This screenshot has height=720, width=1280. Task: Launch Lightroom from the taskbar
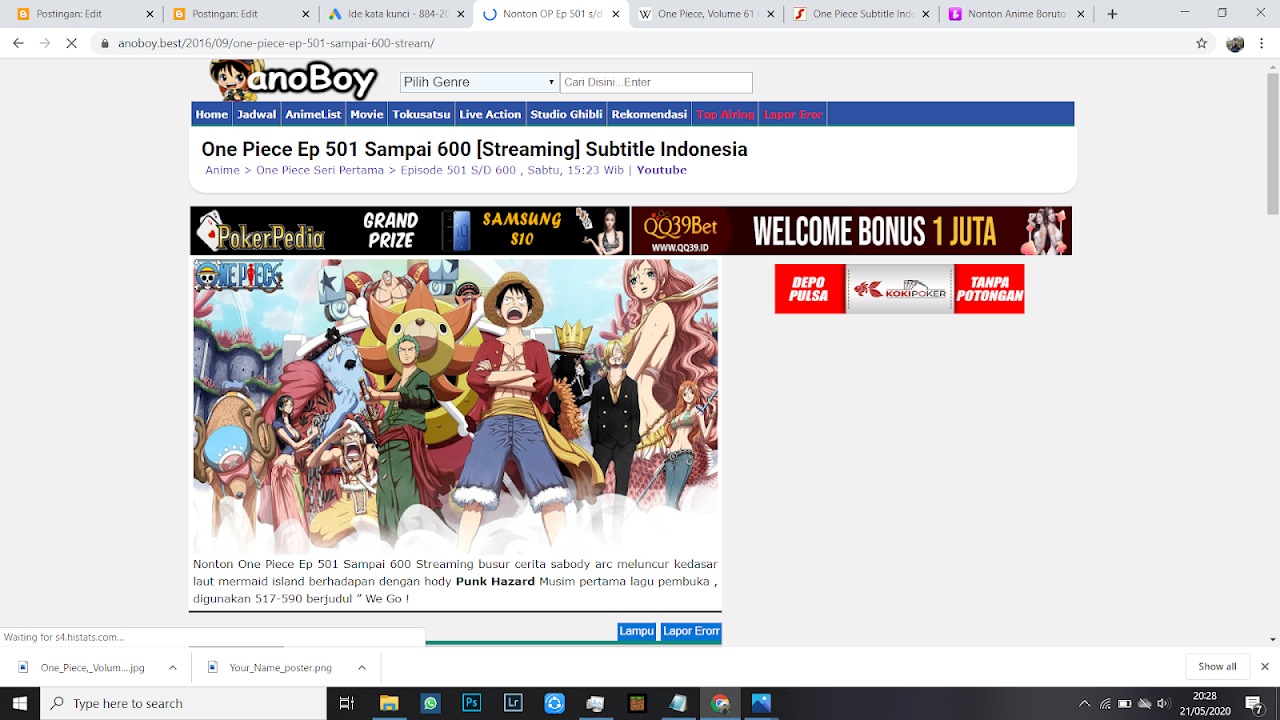(x=513, y=703)
